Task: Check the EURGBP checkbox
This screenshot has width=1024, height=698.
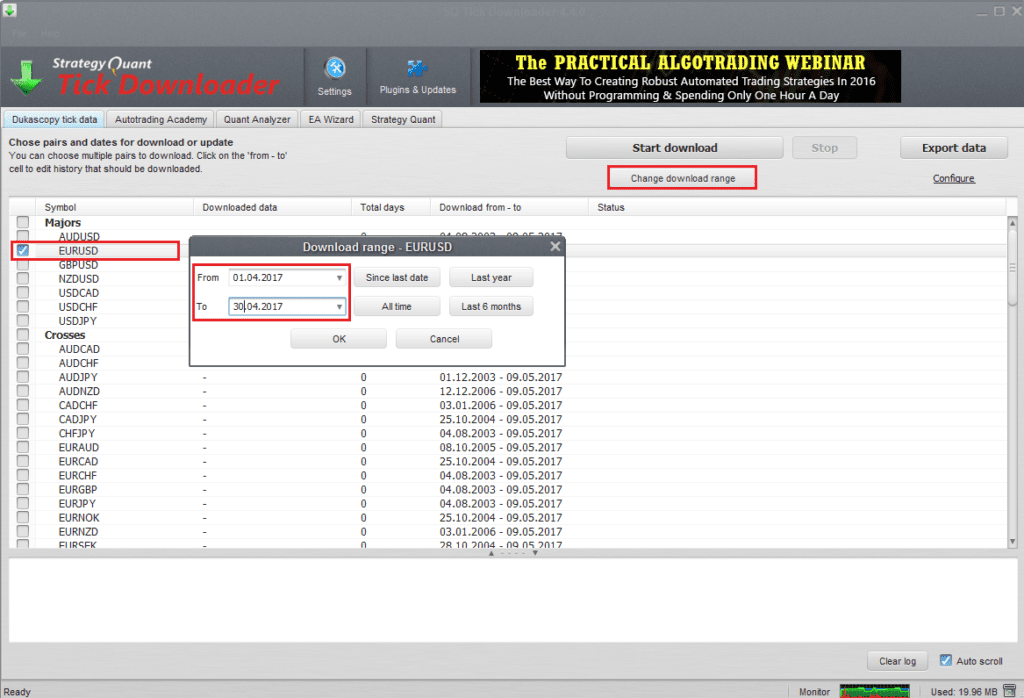Action: [23, 489]
